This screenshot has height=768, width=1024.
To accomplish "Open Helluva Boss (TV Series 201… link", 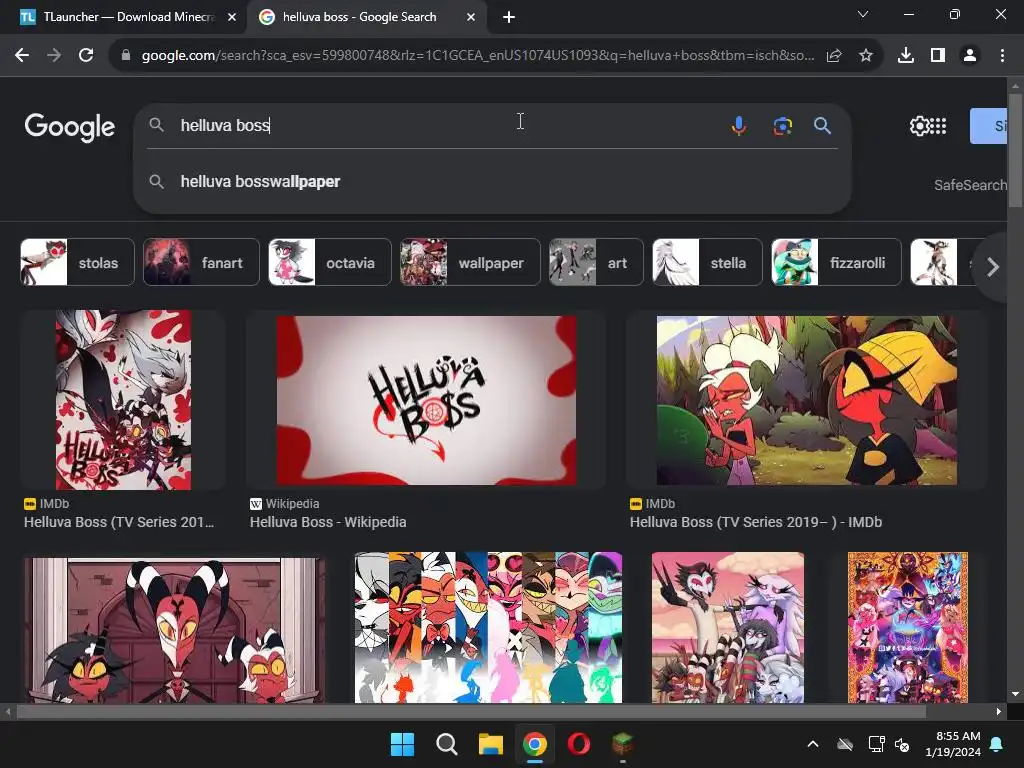I will (x=119, y=522).
